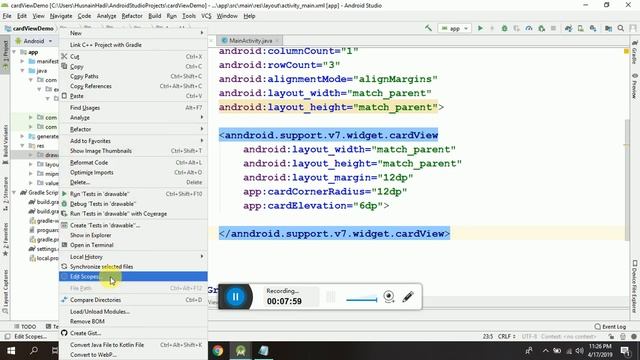640x360 pixels.
Task: Click the Stop square icon
Action: (553, 28)
